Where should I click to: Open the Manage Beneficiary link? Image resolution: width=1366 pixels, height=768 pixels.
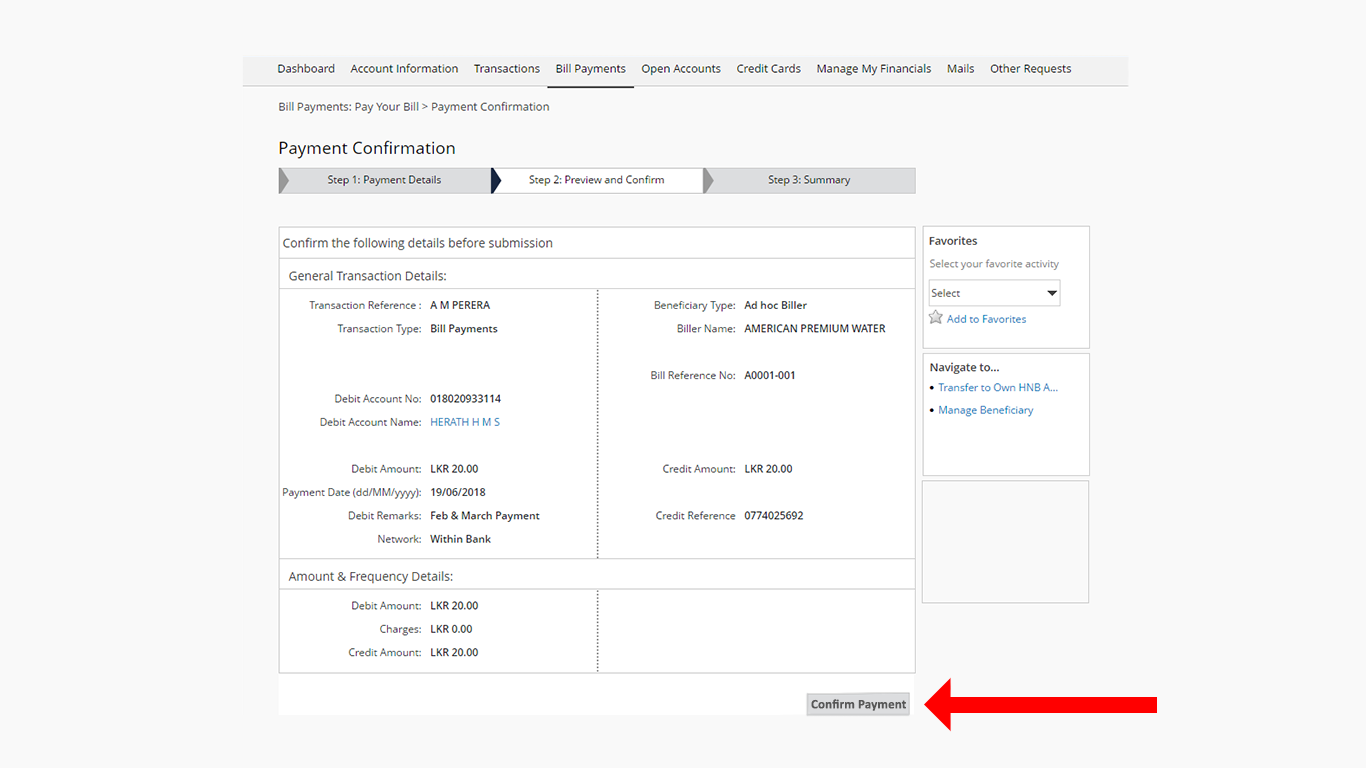(x=986, y=410)
